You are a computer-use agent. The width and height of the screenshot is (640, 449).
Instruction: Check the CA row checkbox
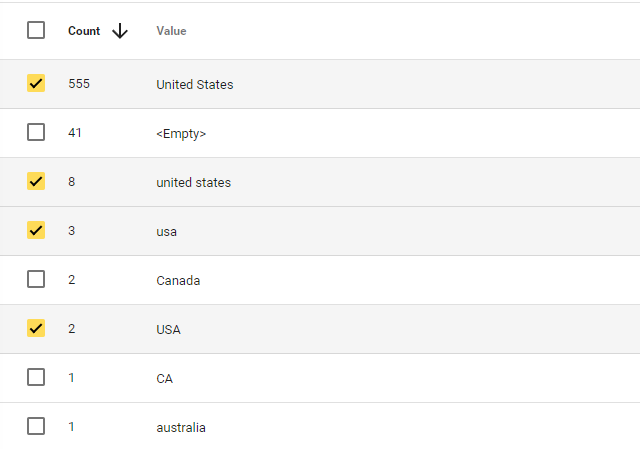coord(36,377)
